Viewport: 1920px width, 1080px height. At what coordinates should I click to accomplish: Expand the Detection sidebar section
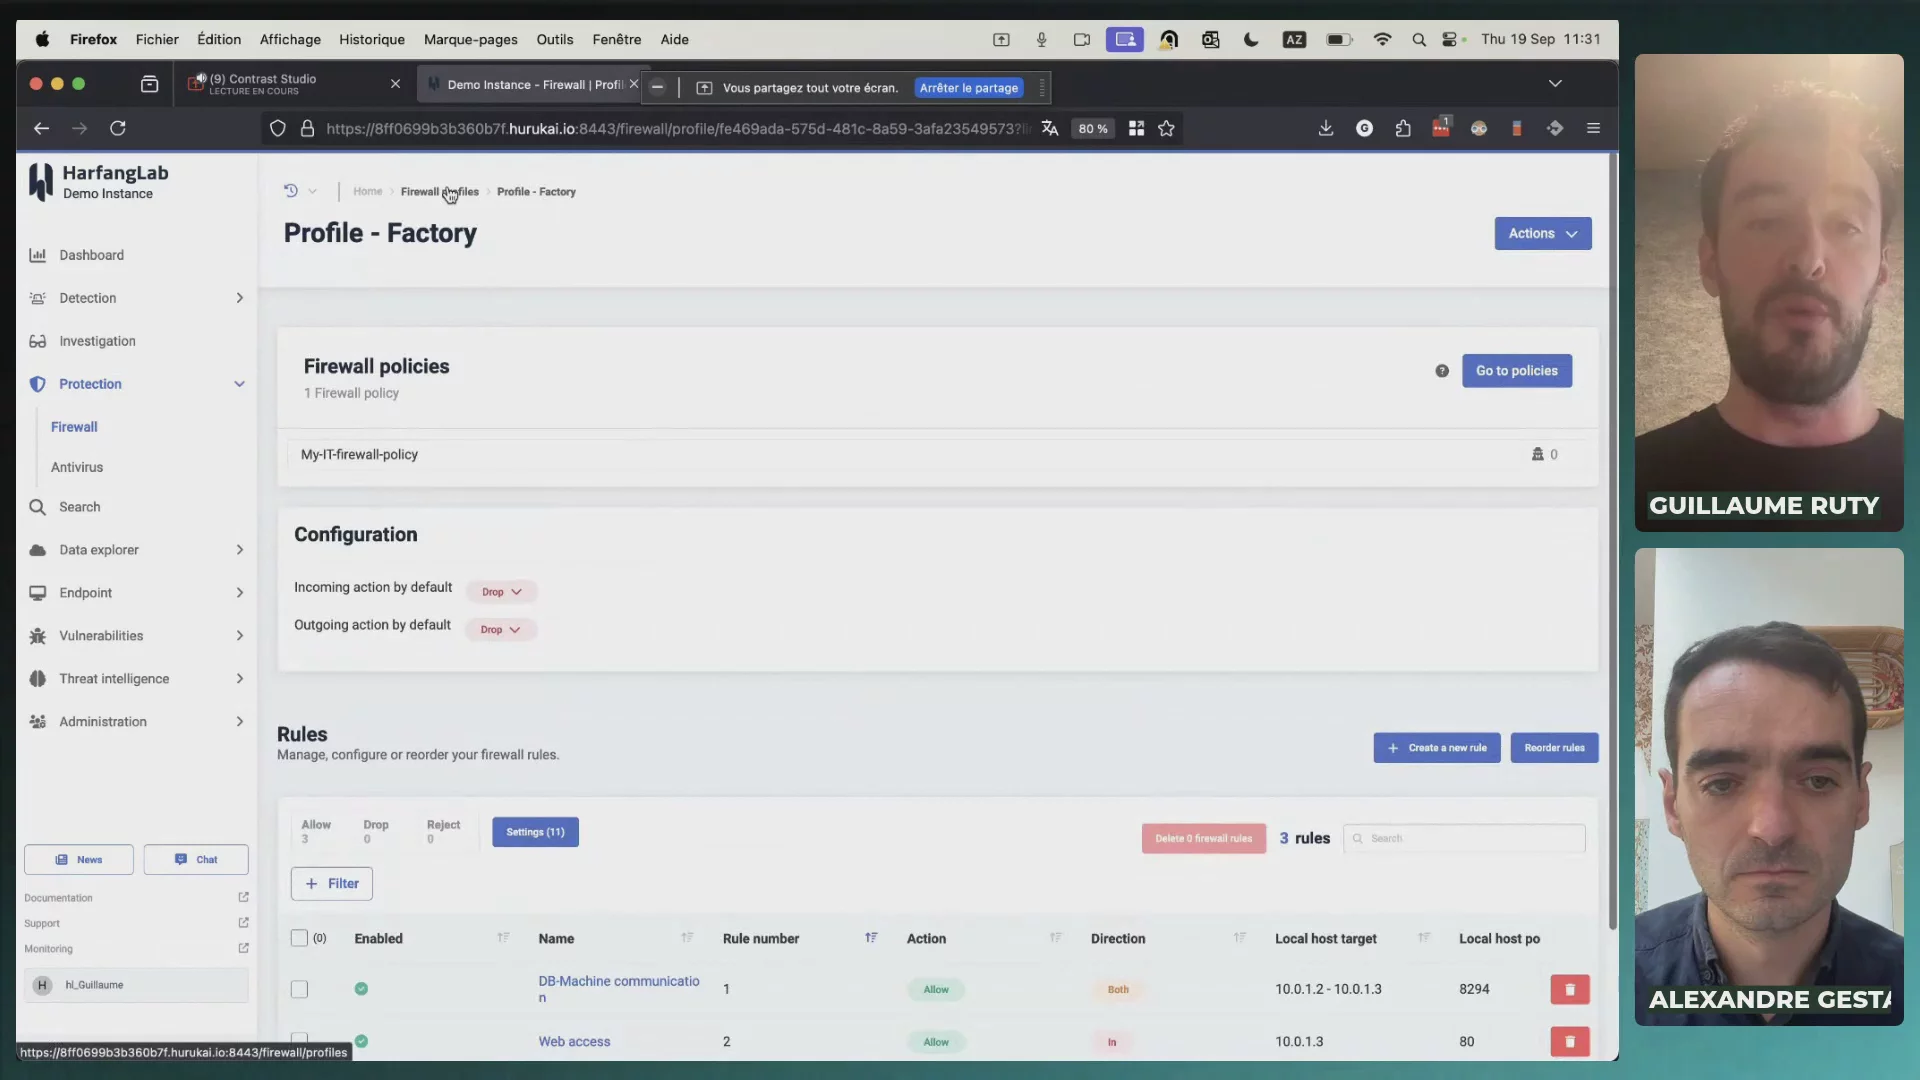[239, 298]
